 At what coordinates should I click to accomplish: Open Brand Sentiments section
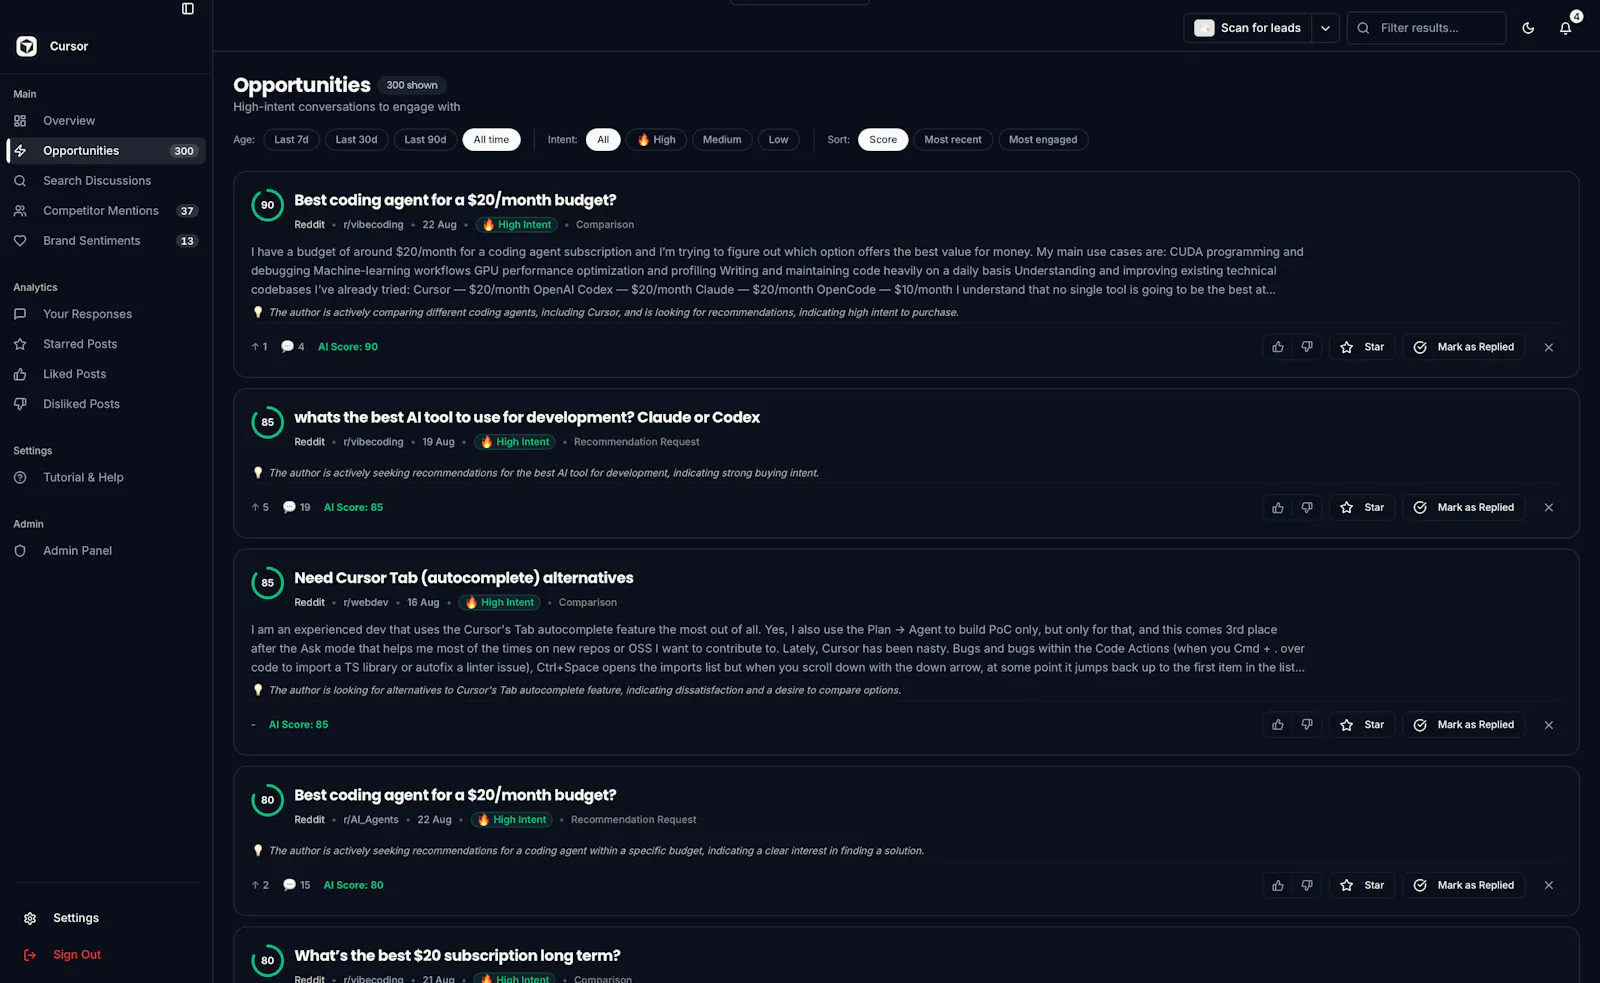click(106, 241)
